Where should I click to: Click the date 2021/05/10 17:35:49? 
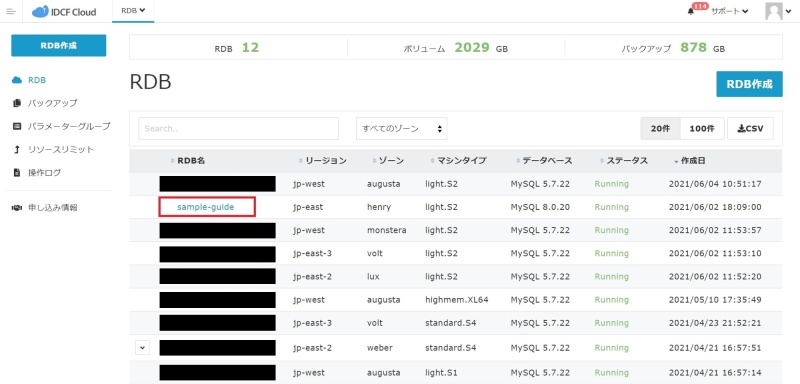point(715,299)
